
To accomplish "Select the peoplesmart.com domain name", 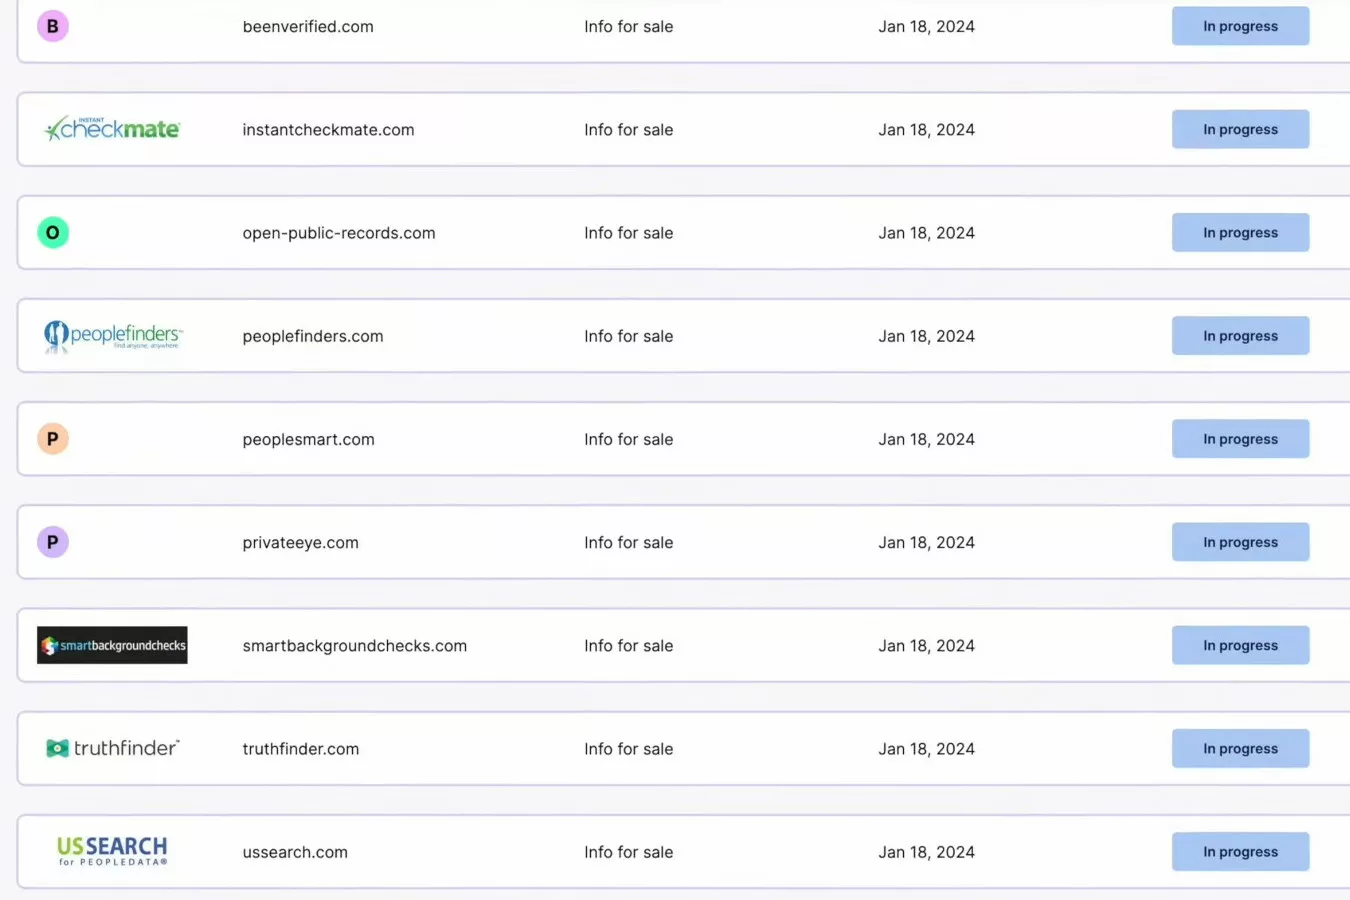I will click(308, 440).
